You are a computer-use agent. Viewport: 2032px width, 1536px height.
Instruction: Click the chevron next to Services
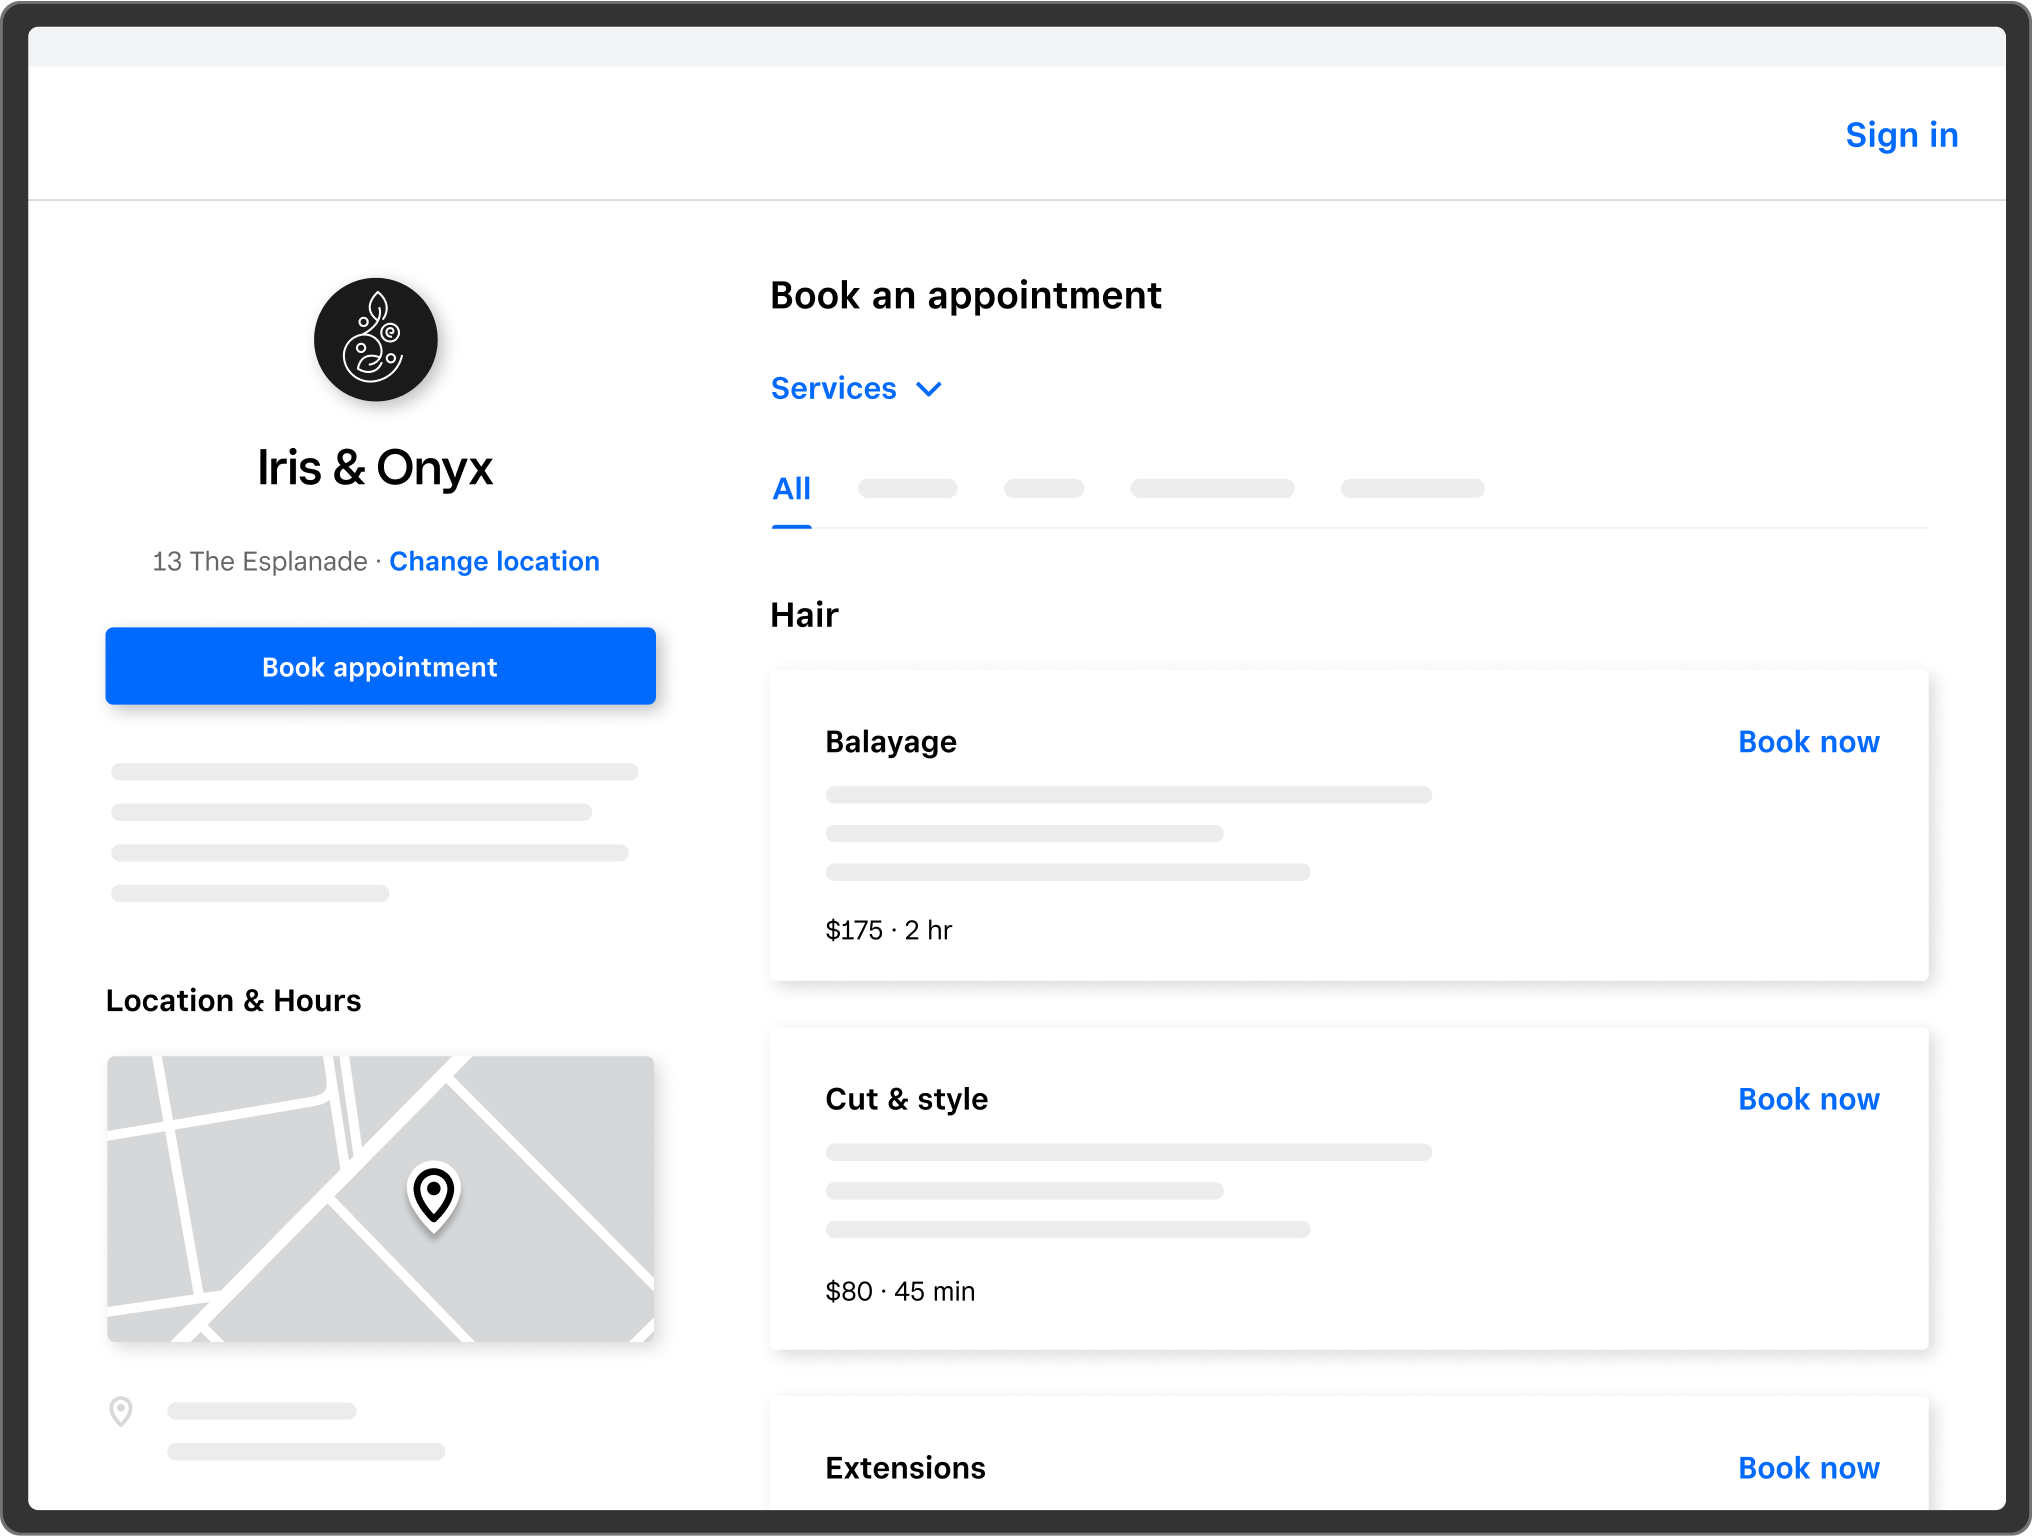pos(928,389)
